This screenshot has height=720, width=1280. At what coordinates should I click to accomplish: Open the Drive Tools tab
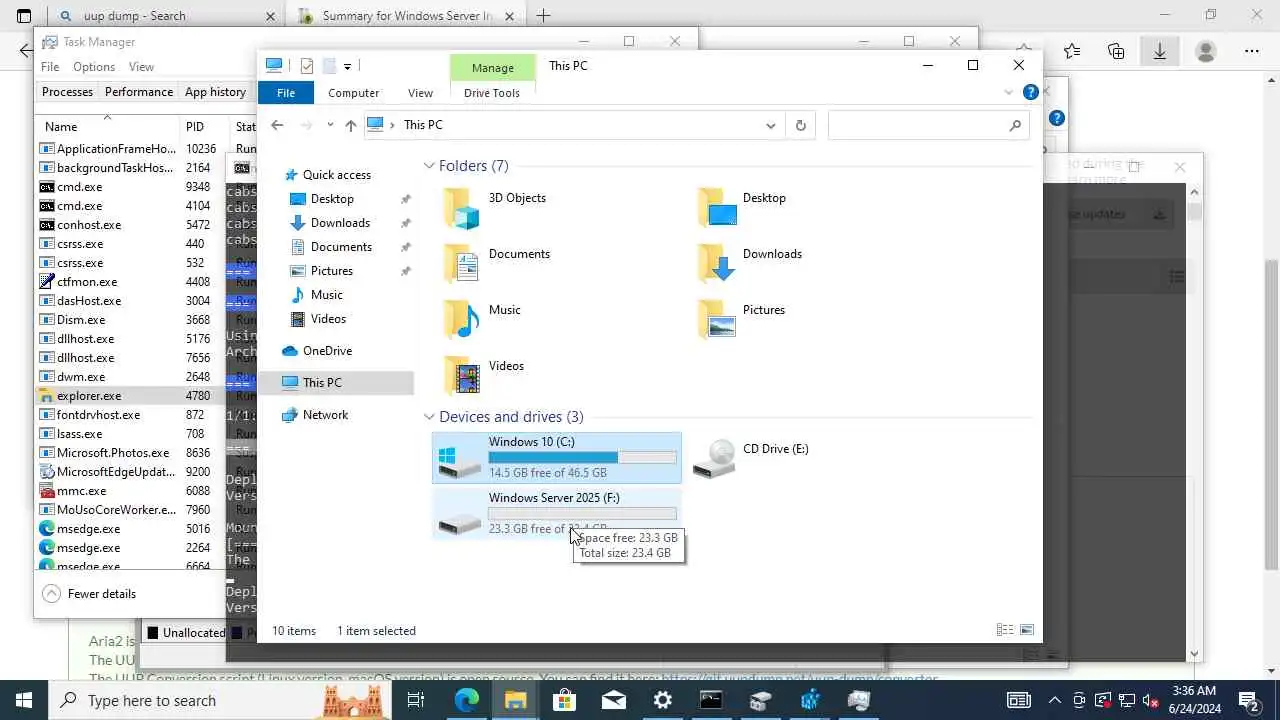492,93
